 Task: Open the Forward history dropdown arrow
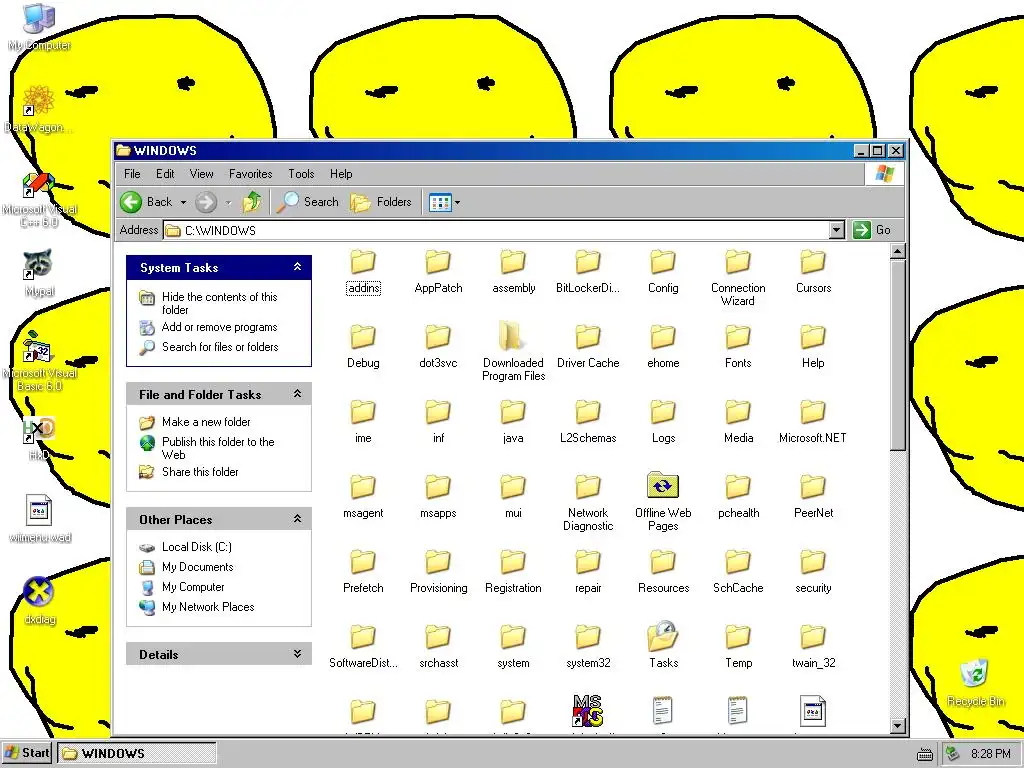tap(229, 202)
